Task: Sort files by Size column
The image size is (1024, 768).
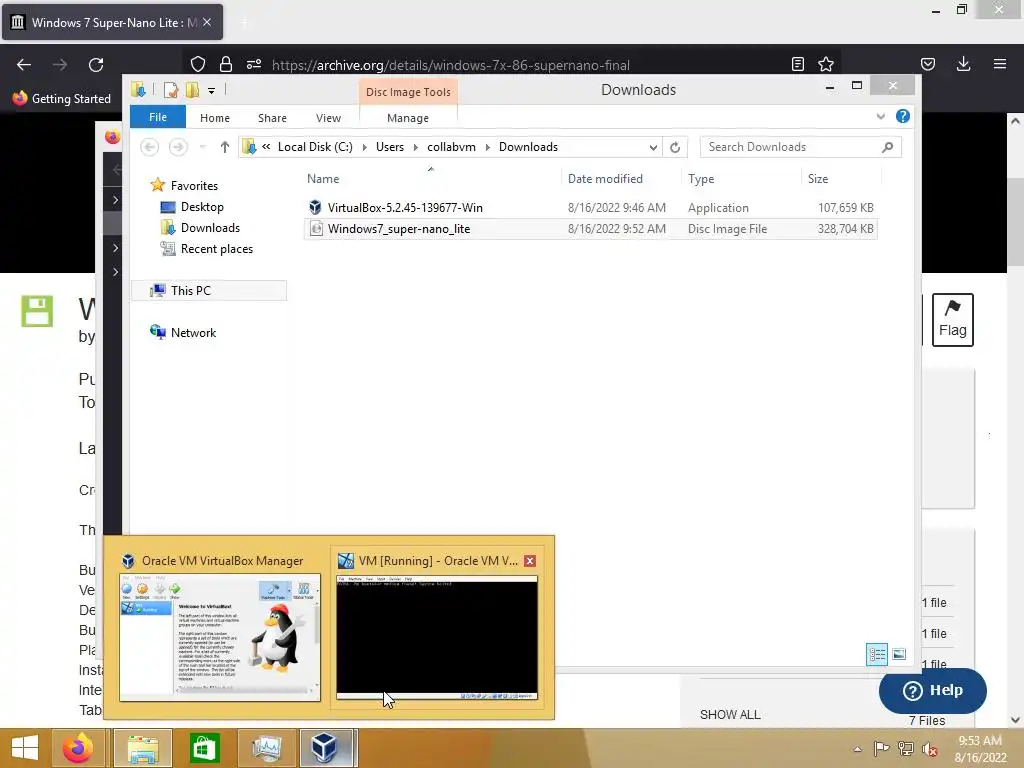Action: [x=841, y=179]
